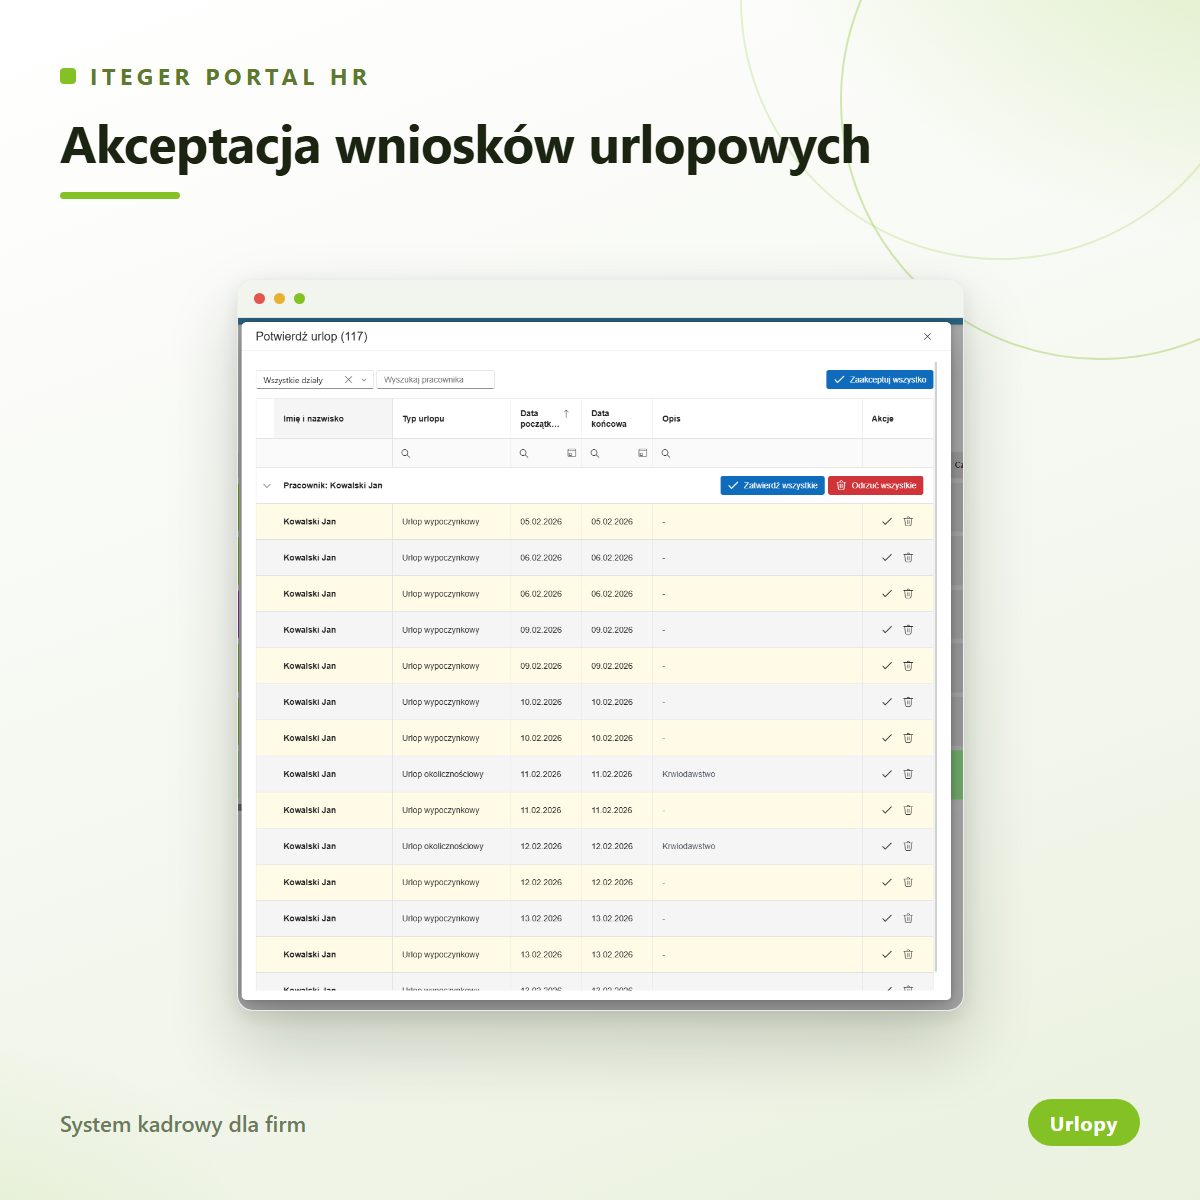Click the search icon under Opis column
The image size is (1200, 1200).
[x=666, y=453]
